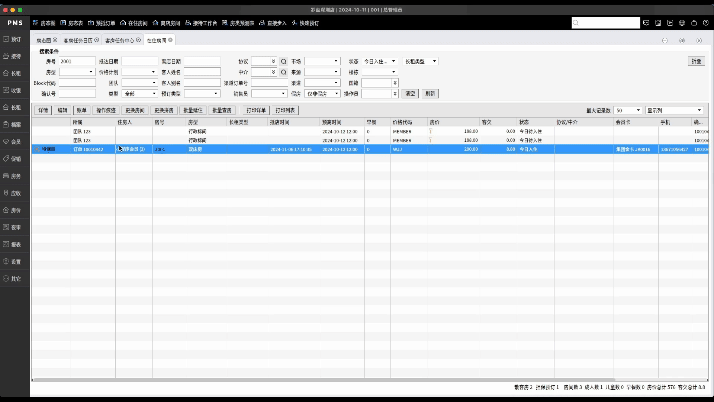Close the active 在住 tab
Screen dimensions: 714x402
click(170, 40)
